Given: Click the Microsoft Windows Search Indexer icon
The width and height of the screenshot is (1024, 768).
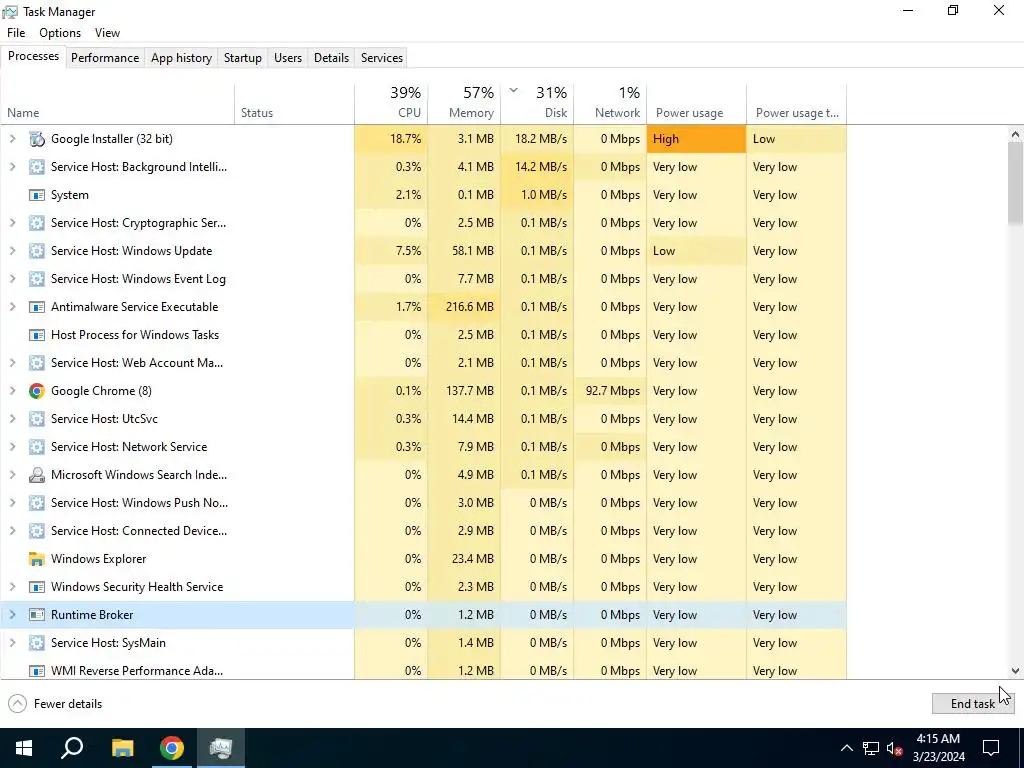Looking at the screenshot, I should 37,475.
